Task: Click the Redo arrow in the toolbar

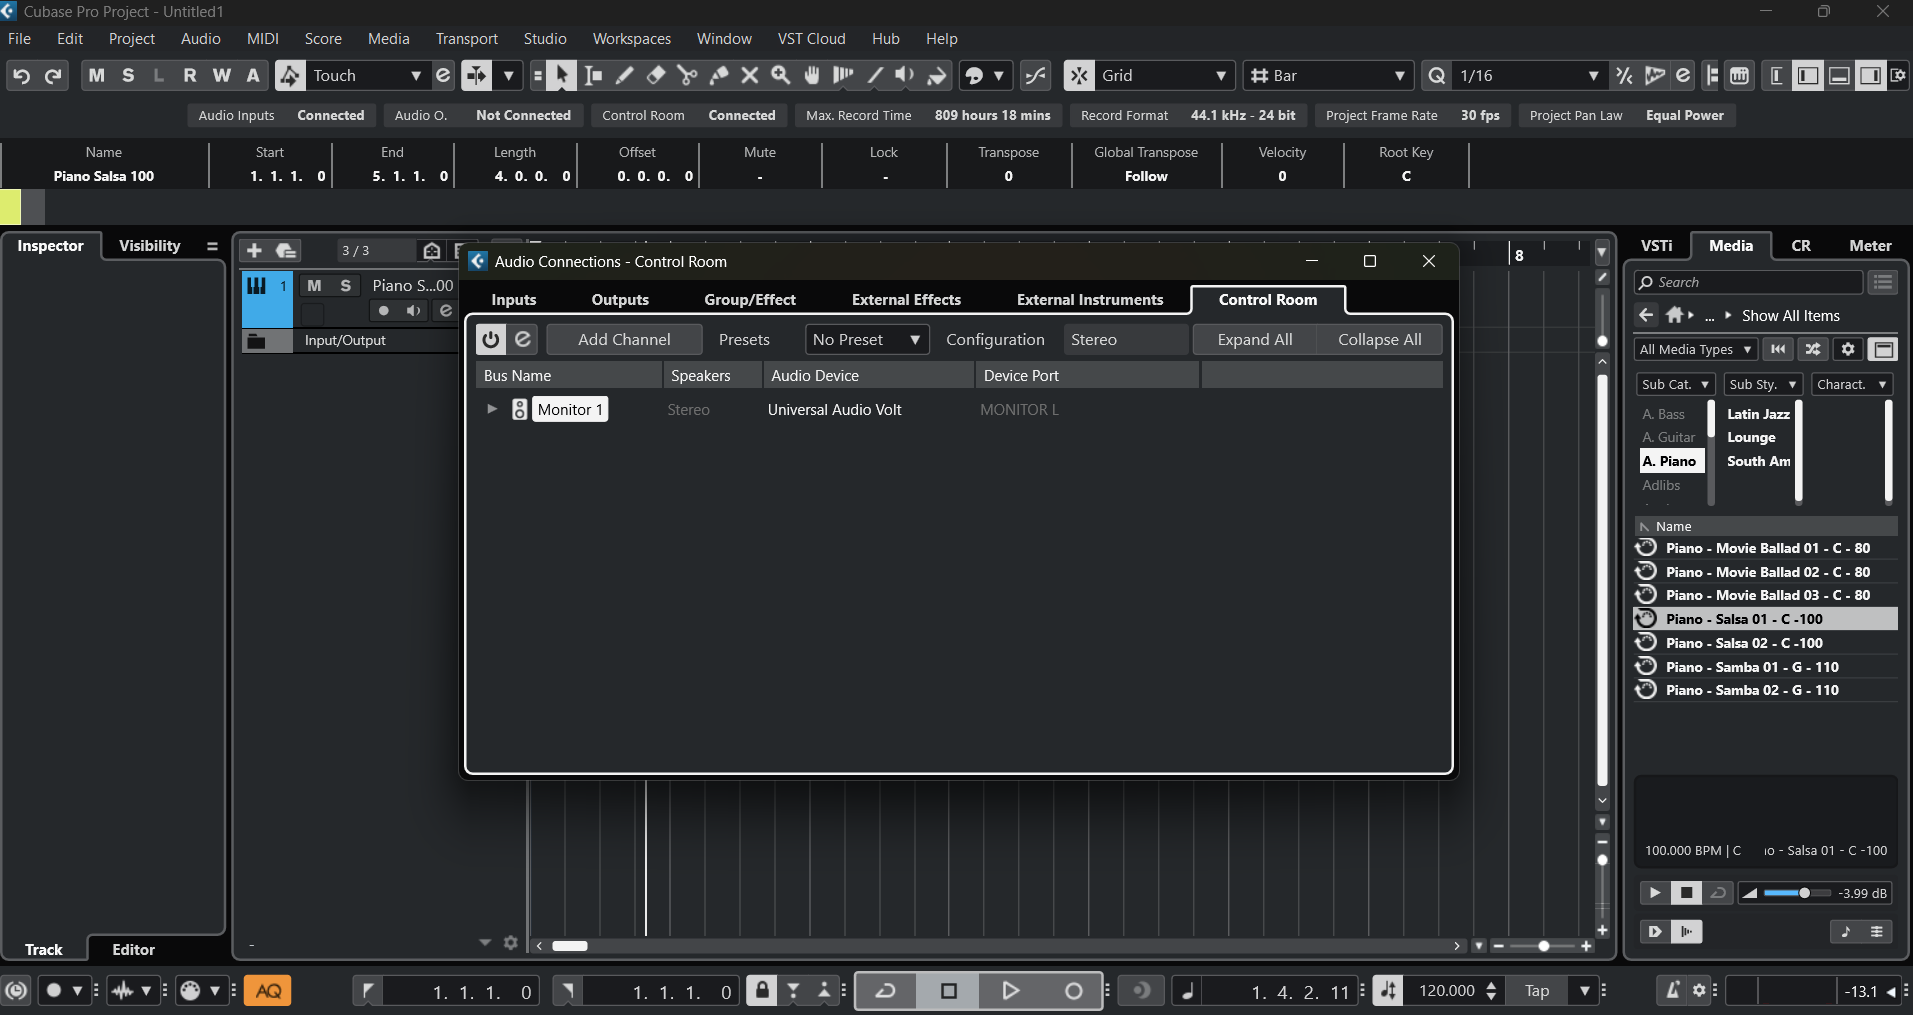Action: tap(53, 76)
